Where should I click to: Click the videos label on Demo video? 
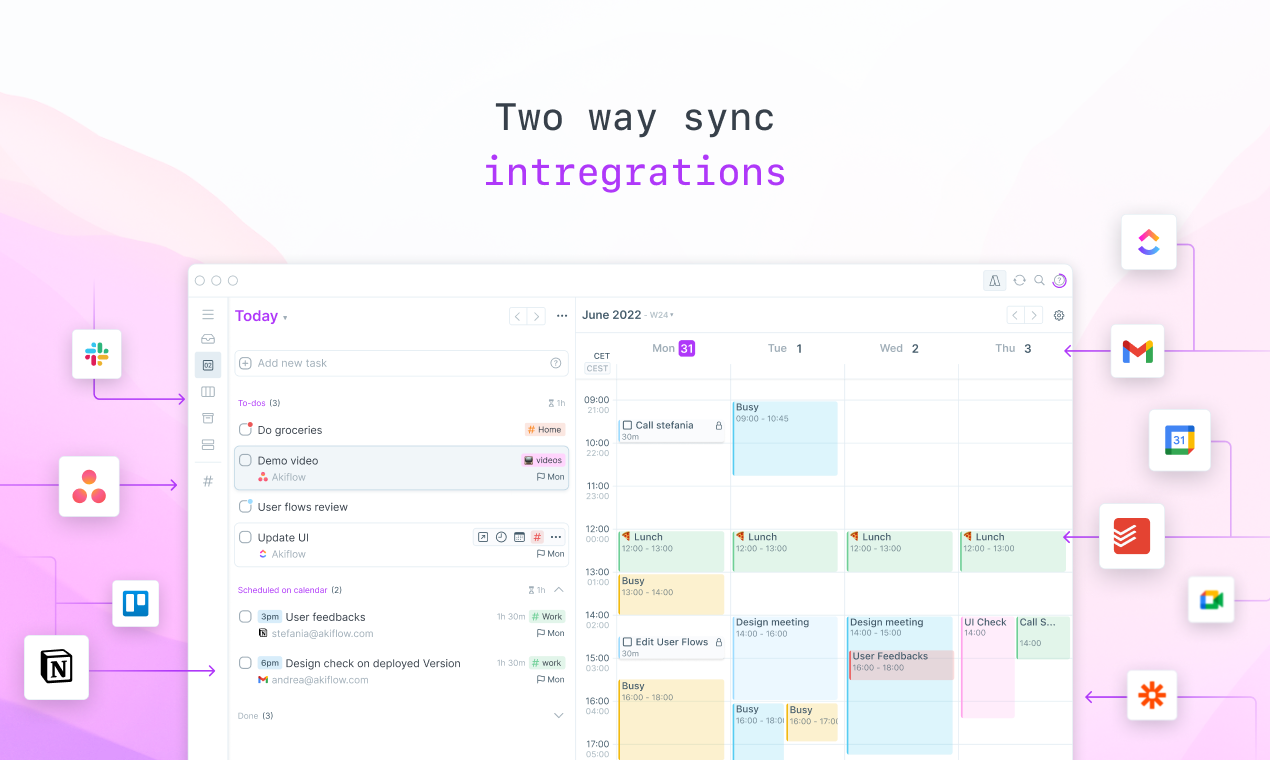pyautogui.click(x=544, y=460)
